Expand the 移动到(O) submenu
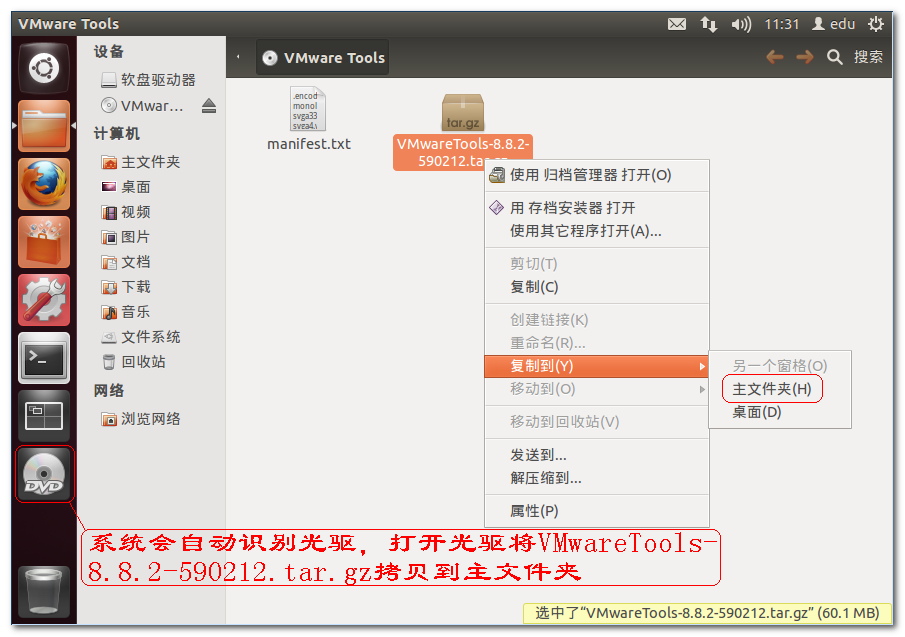The height and width of the screenshot is (637, 905). point(596,389)
